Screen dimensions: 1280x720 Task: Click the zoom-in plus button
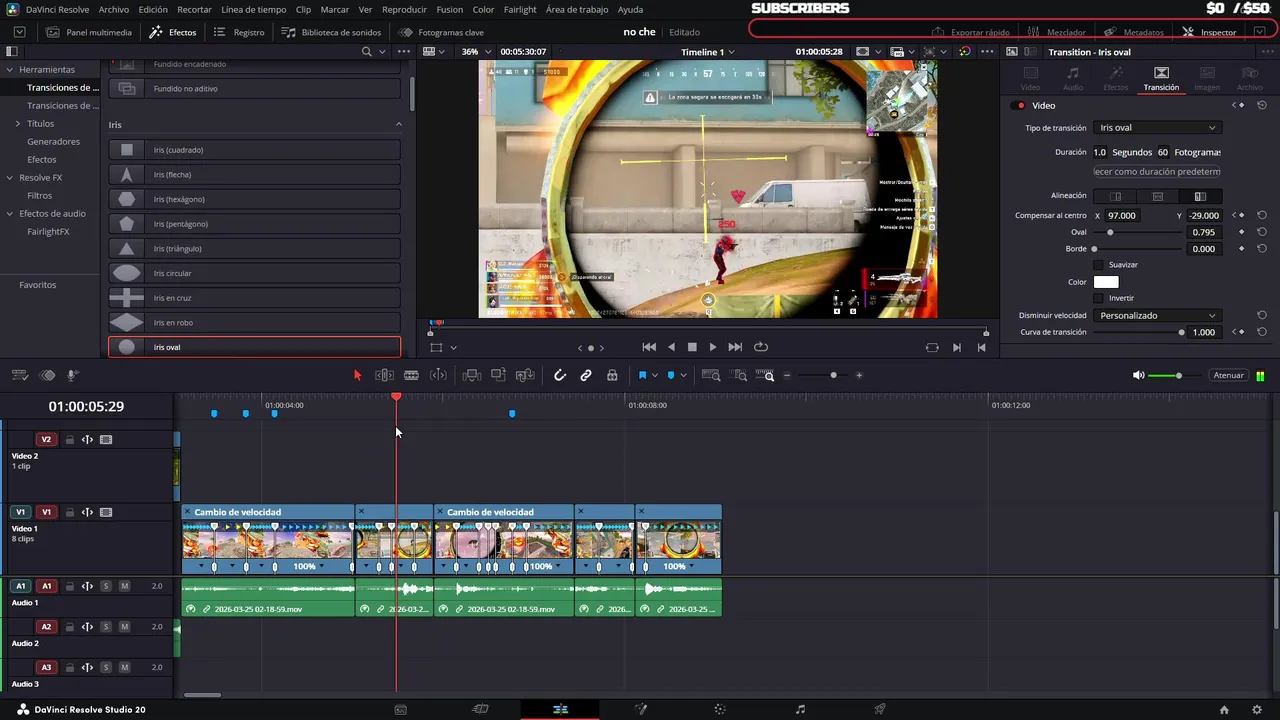click(859, 375)
